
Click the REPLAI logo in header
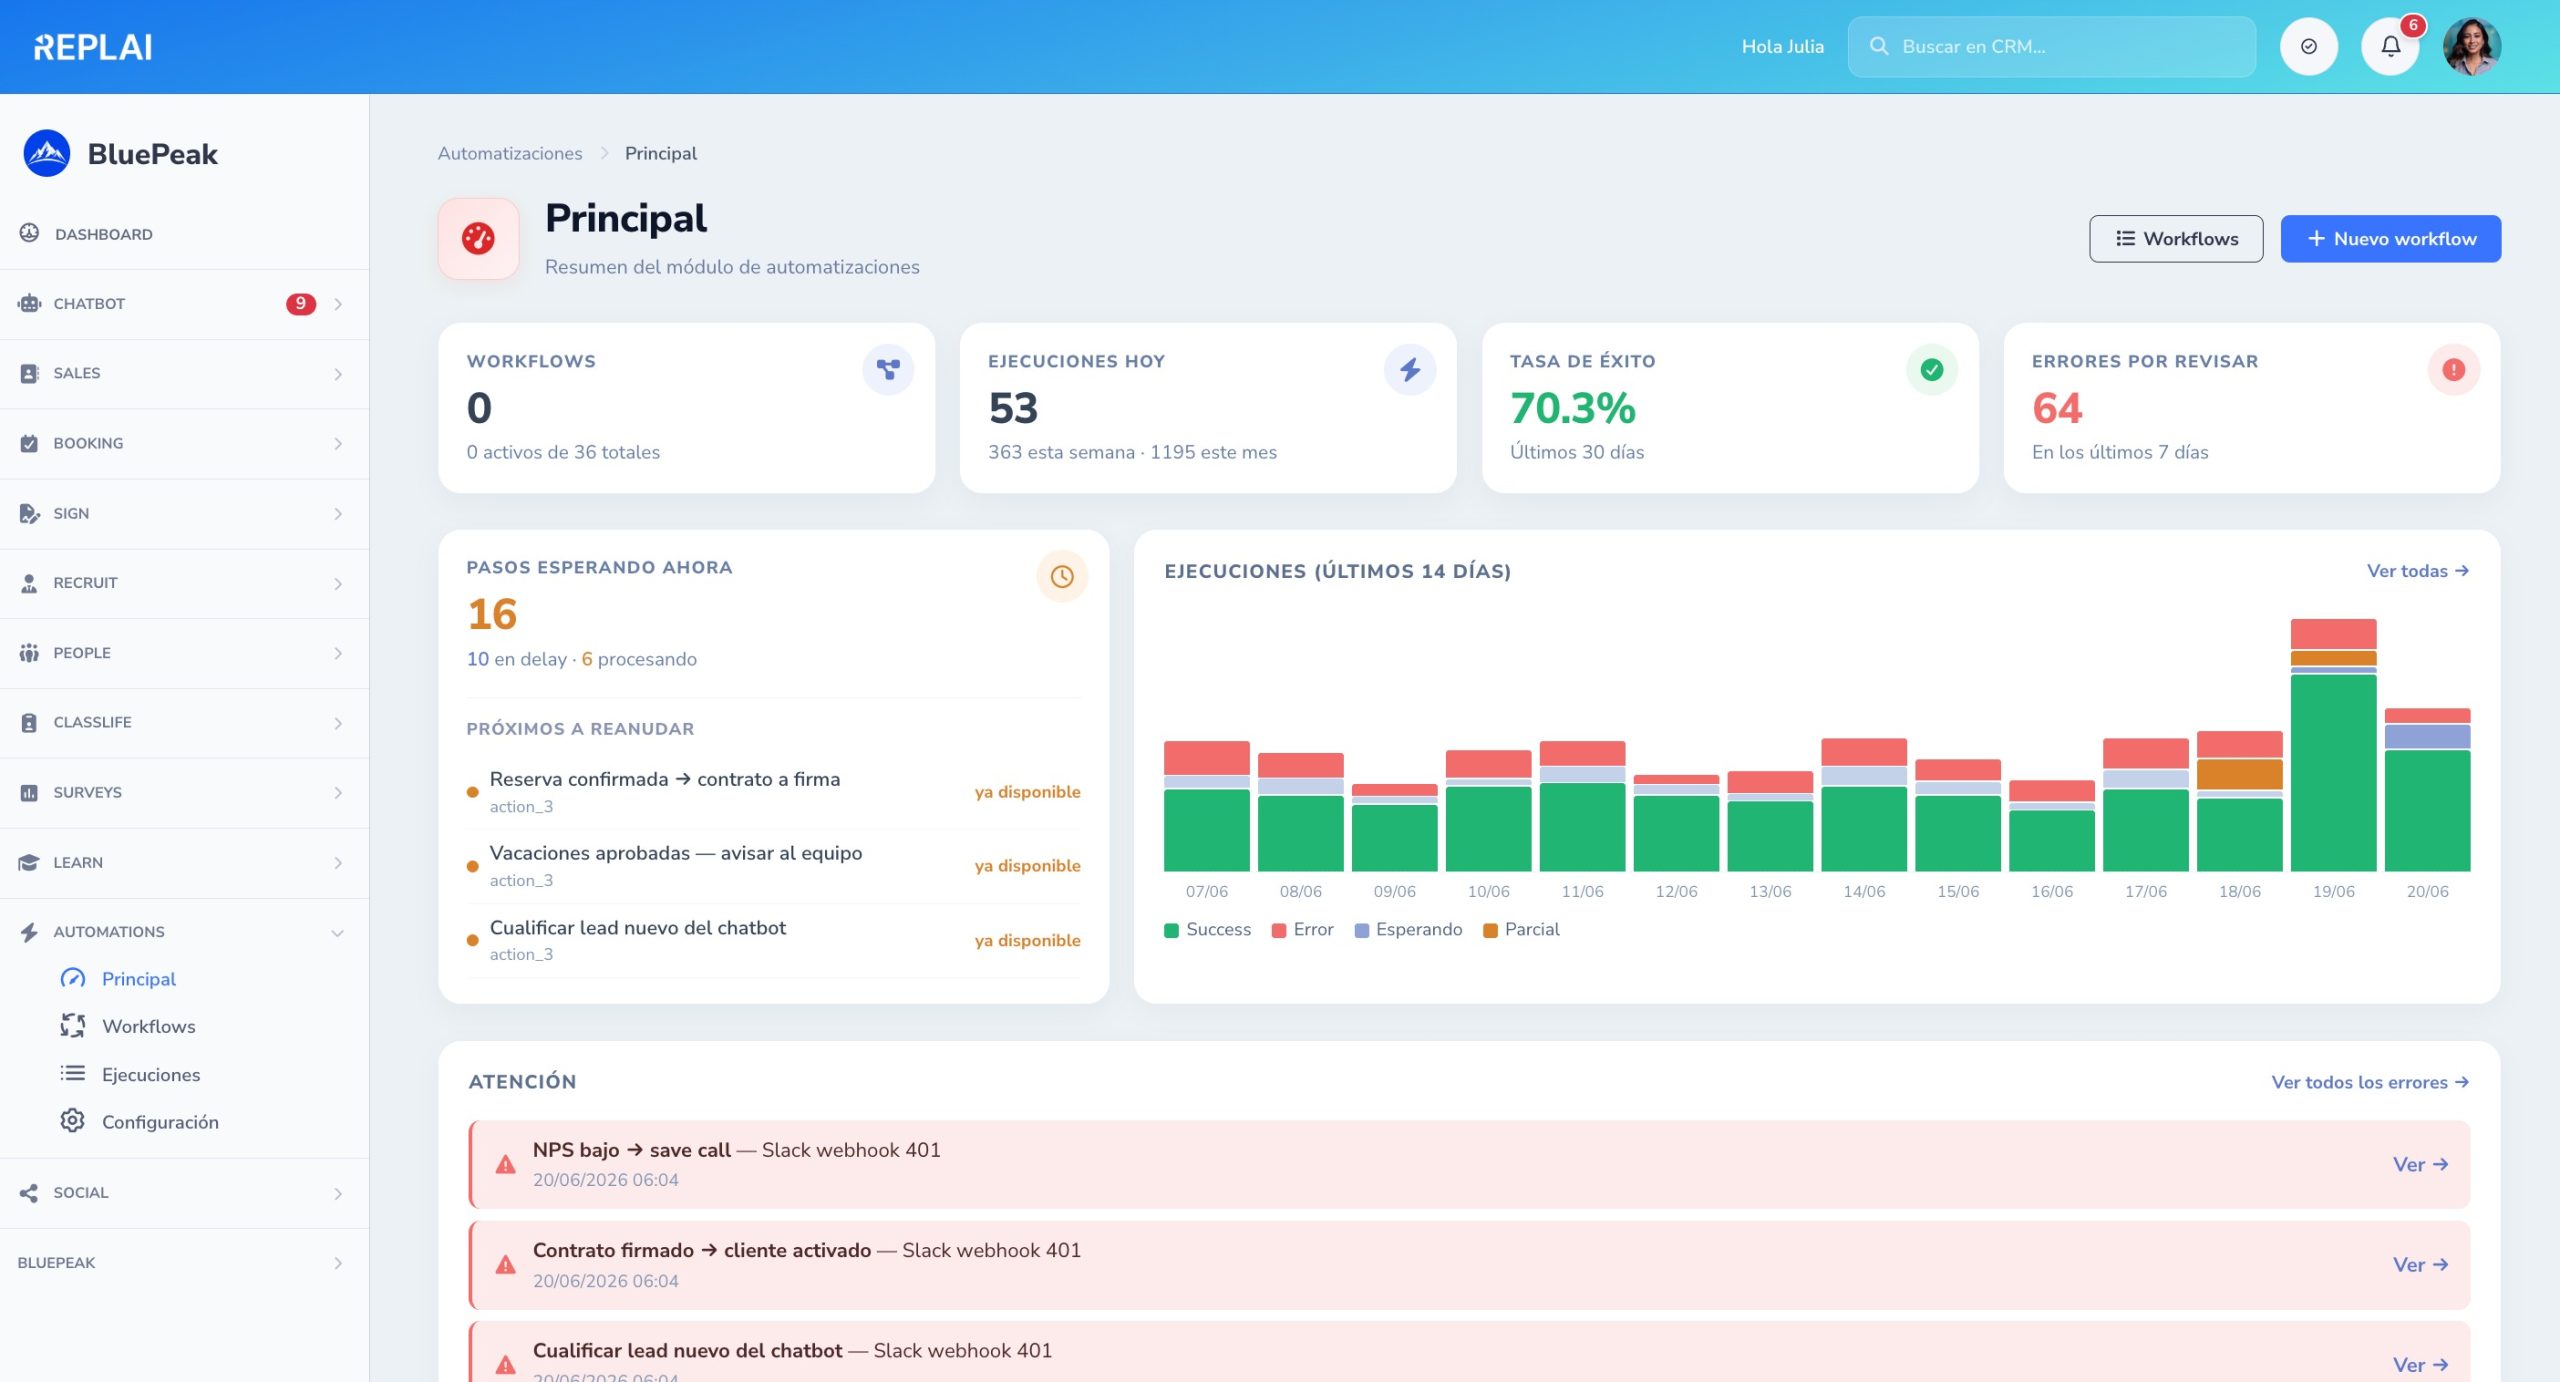tap(93, 47)
